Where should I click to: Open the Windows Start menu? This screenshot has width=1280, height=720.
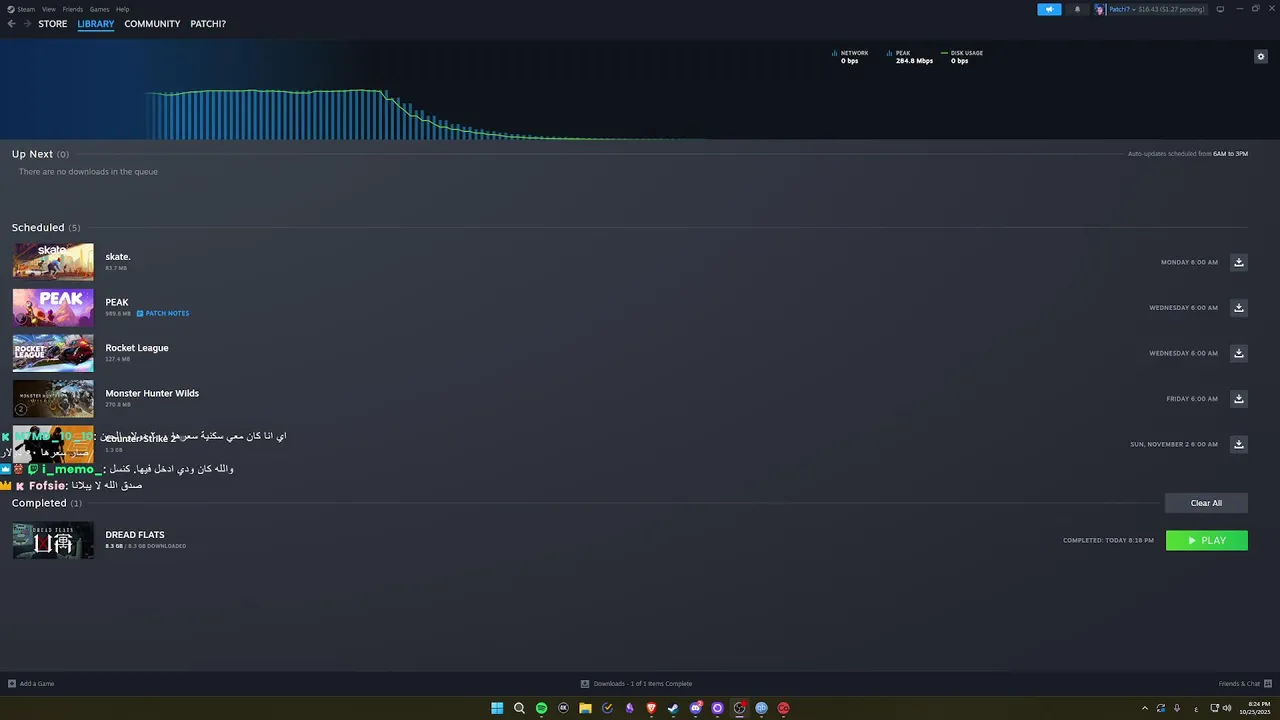tap(497, 708)
